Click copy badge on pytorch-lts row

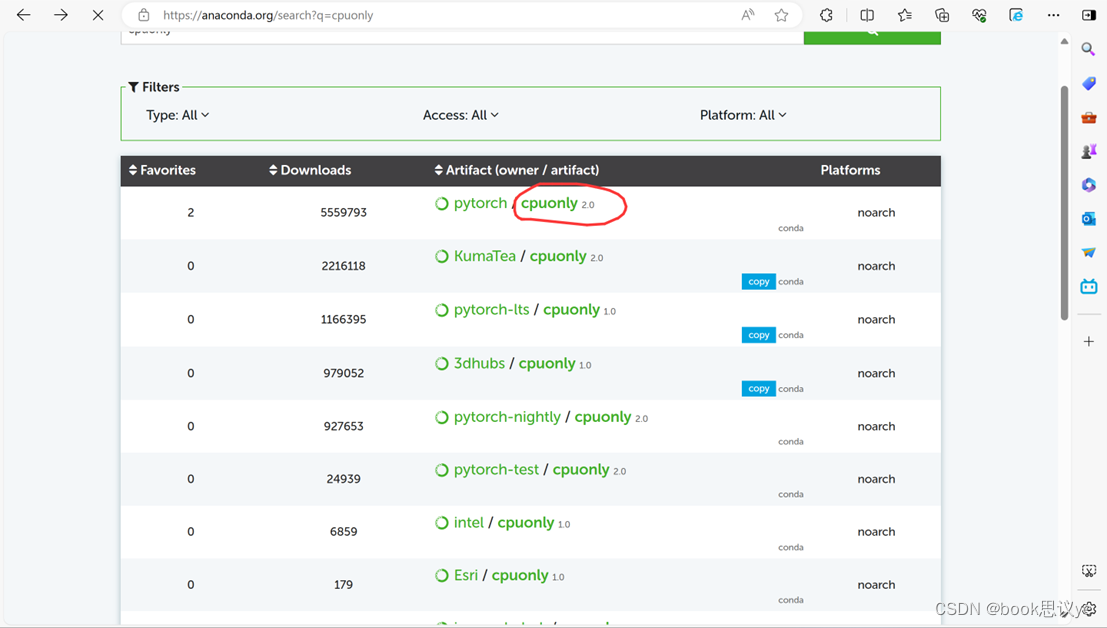[x=758, y=335]
